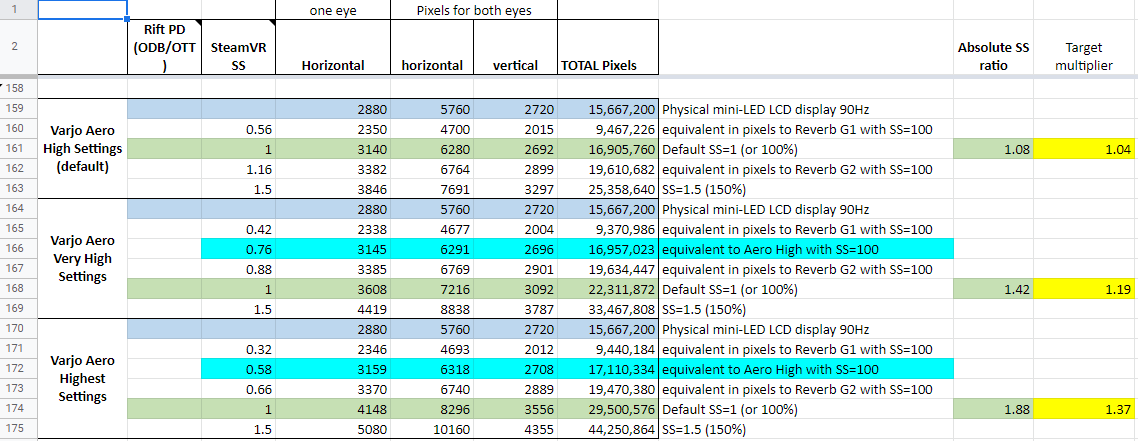Select the 0.32 SteamVR SS cell

pos(238,350)
